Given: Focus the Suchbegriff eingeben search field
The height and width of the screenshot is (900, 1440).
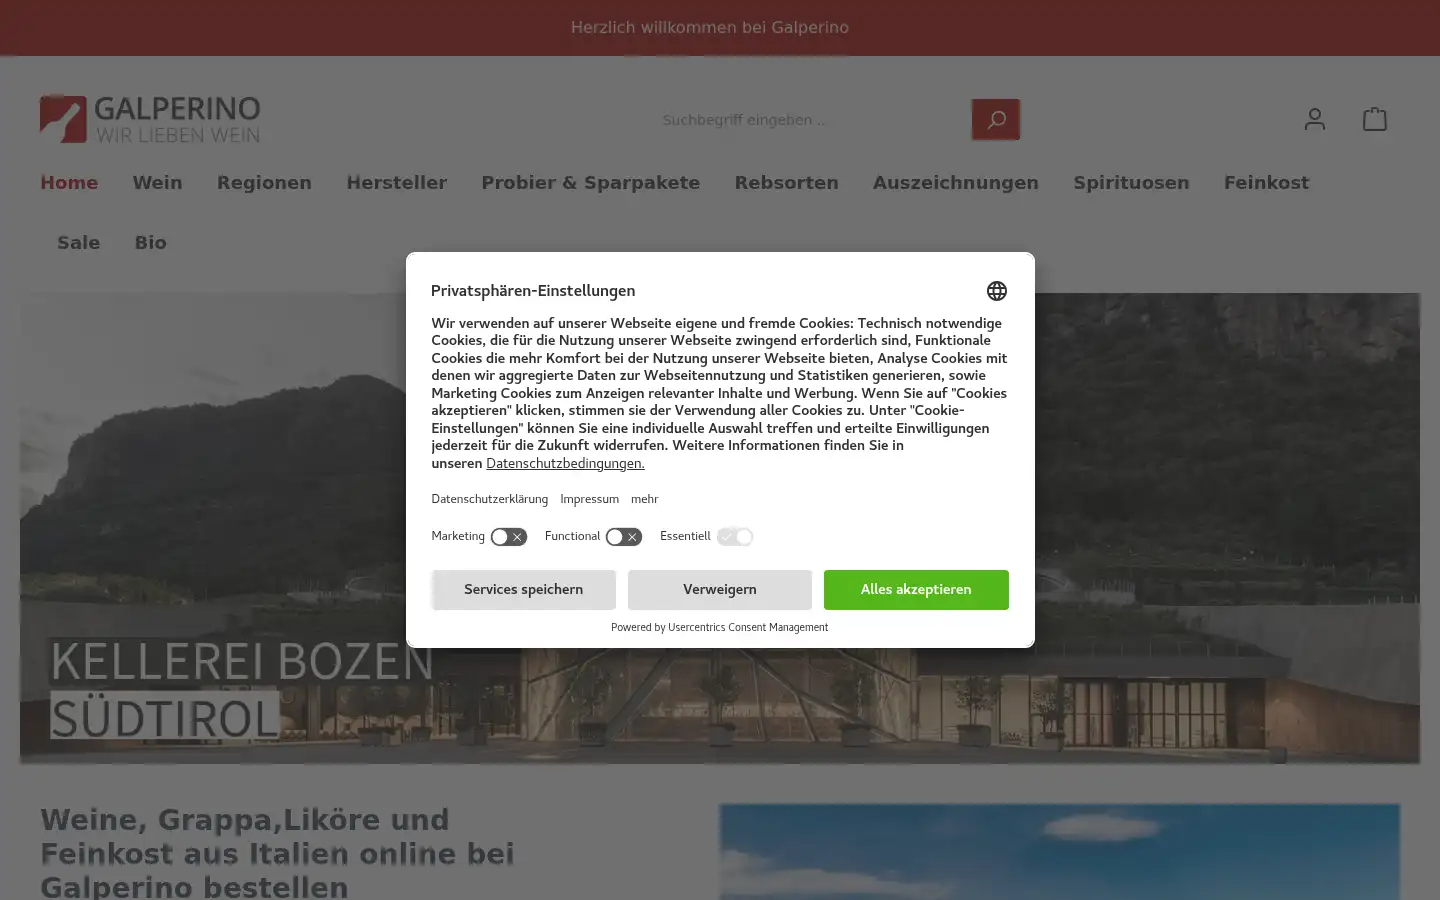Looking at the screenshot, I should pos(810,120).
